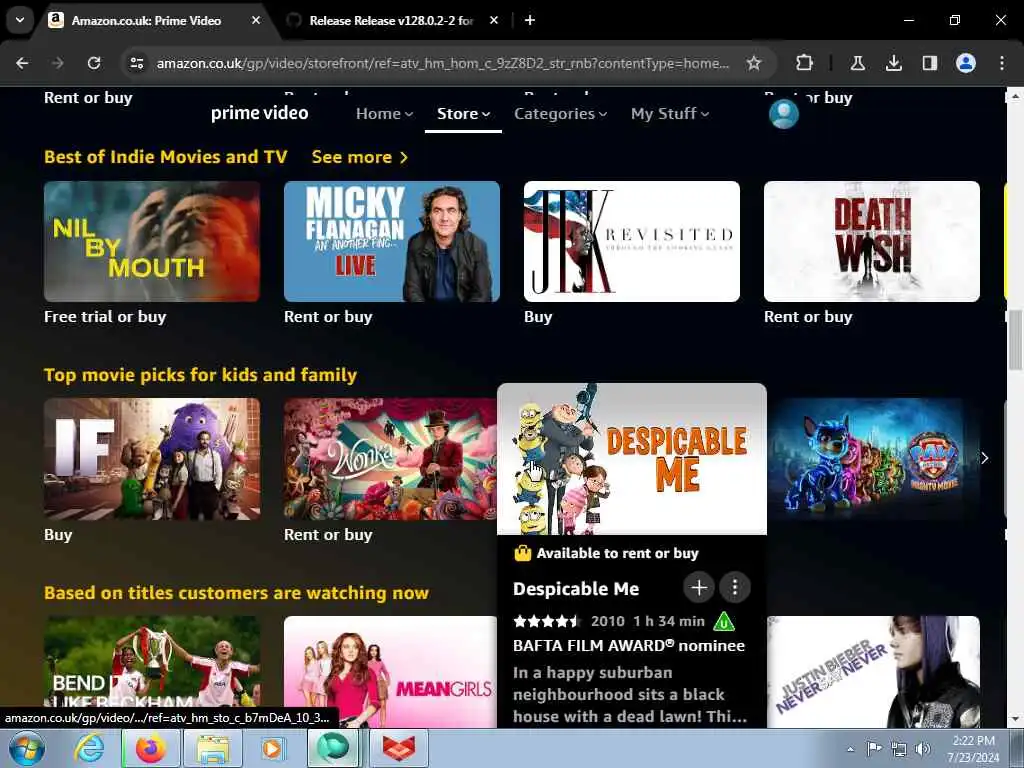The width and height of the screenshot is (1024, 768).
Task: Open the IF movie thumbnail
Action: pos(152,459)
